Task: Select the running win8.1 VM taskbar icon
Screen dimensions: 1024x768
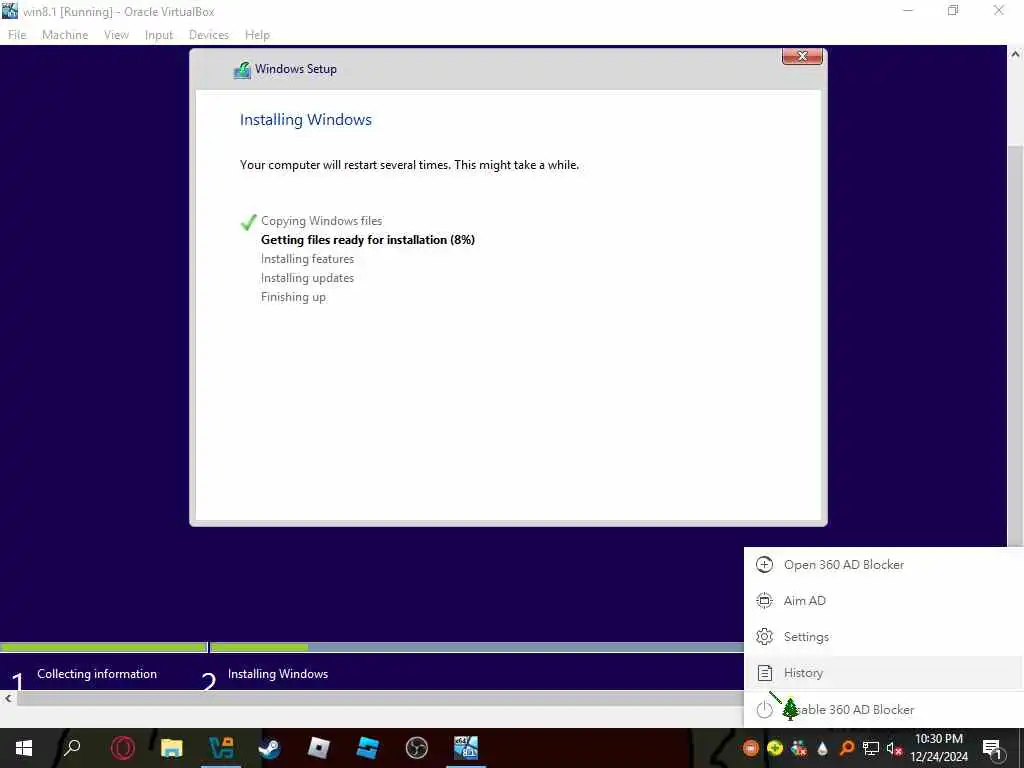Action: pyautogui.click(x=466, y=748)
